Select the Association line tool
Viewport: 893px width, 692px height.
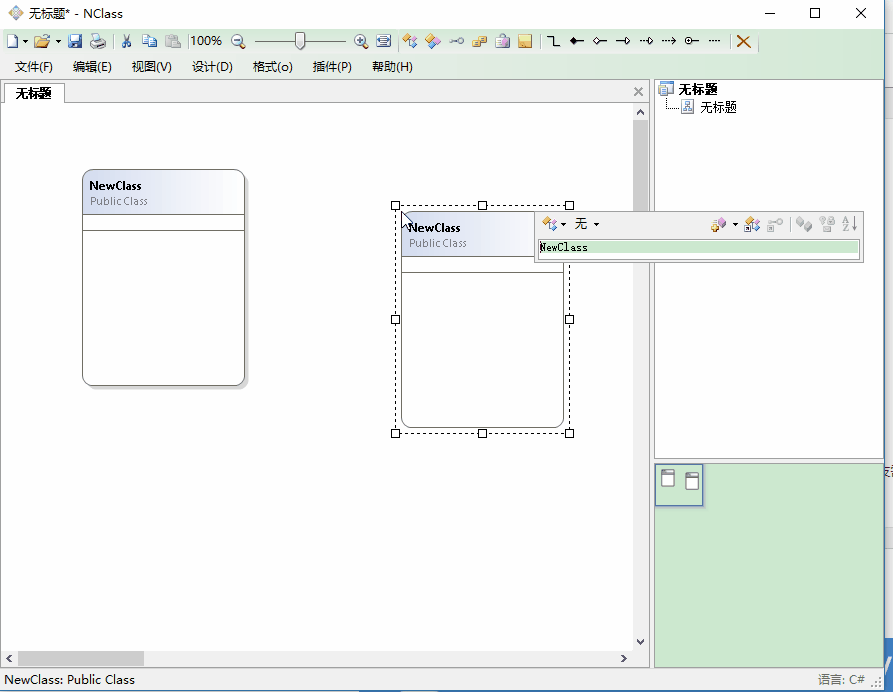[553, 41]
